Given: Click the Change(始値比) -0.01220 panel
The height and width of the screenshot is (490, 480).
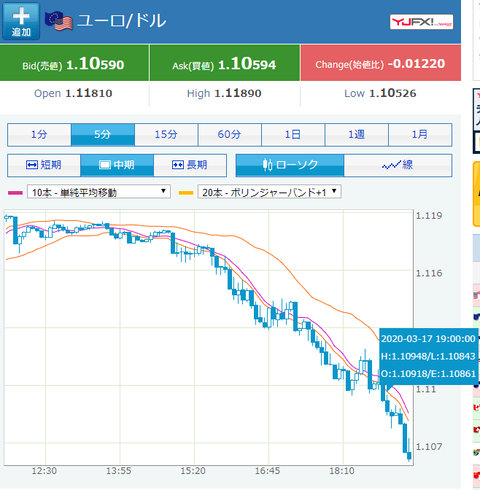Looking at the screenshot, I should (381, 63).
